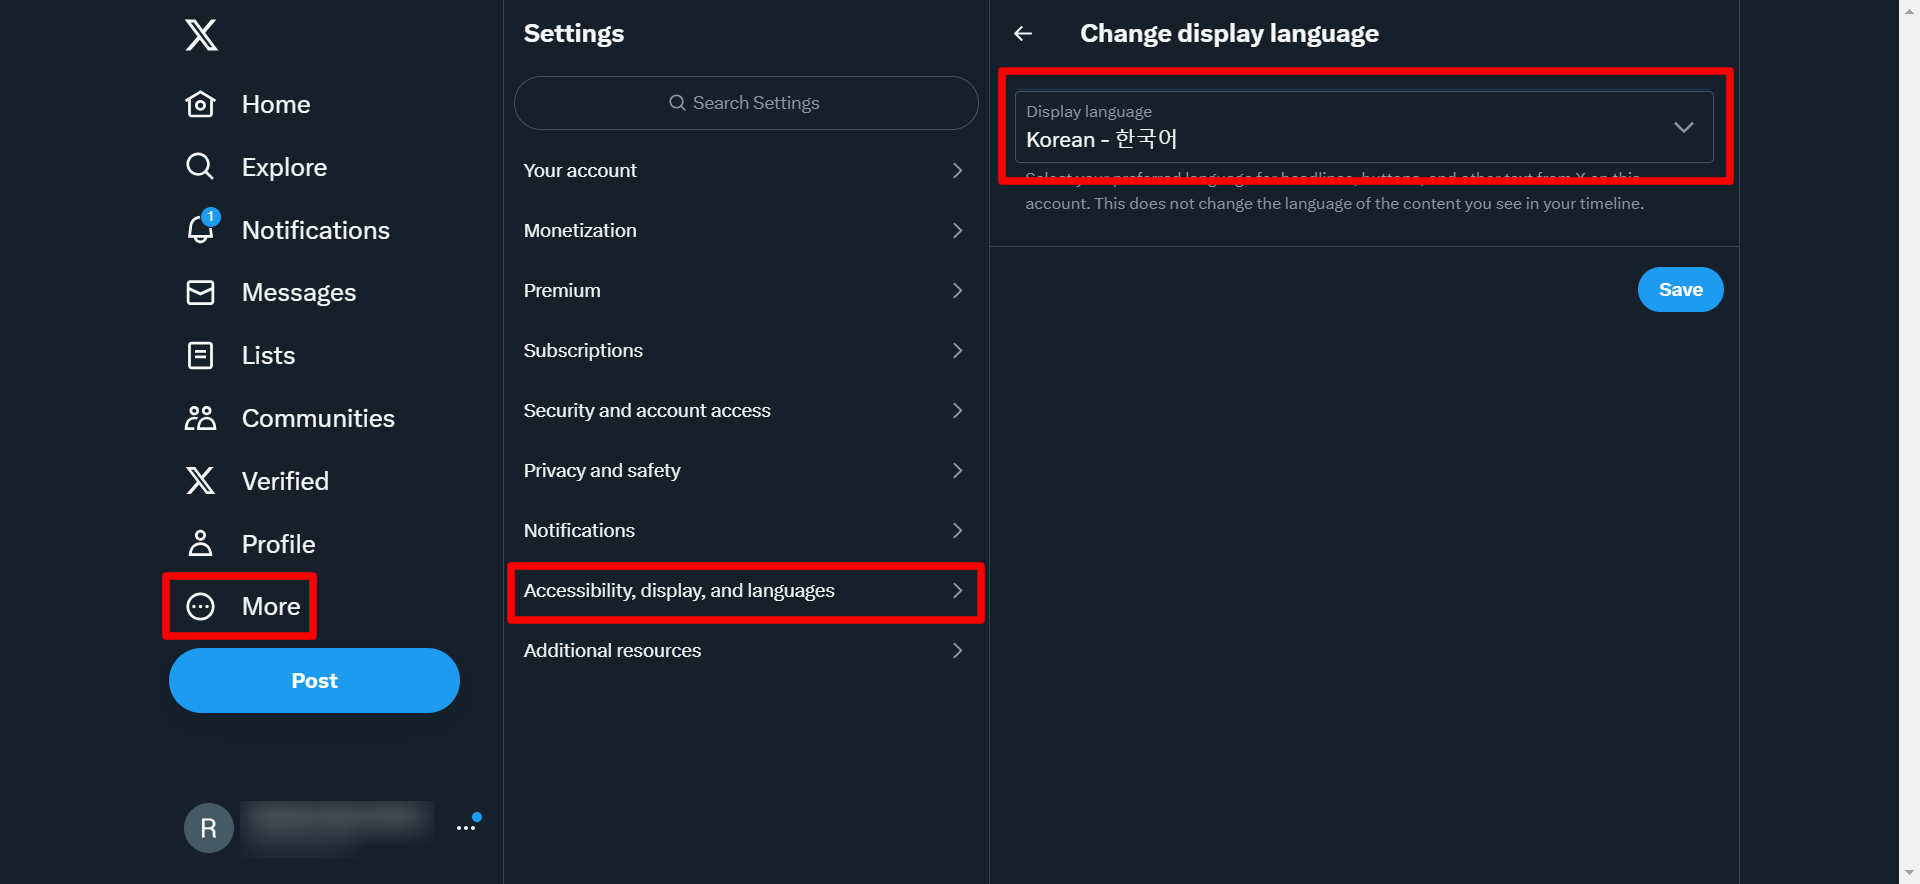
Task: Open Notifications bell icon
Action: pyautogui.click(x=201, y=230)
